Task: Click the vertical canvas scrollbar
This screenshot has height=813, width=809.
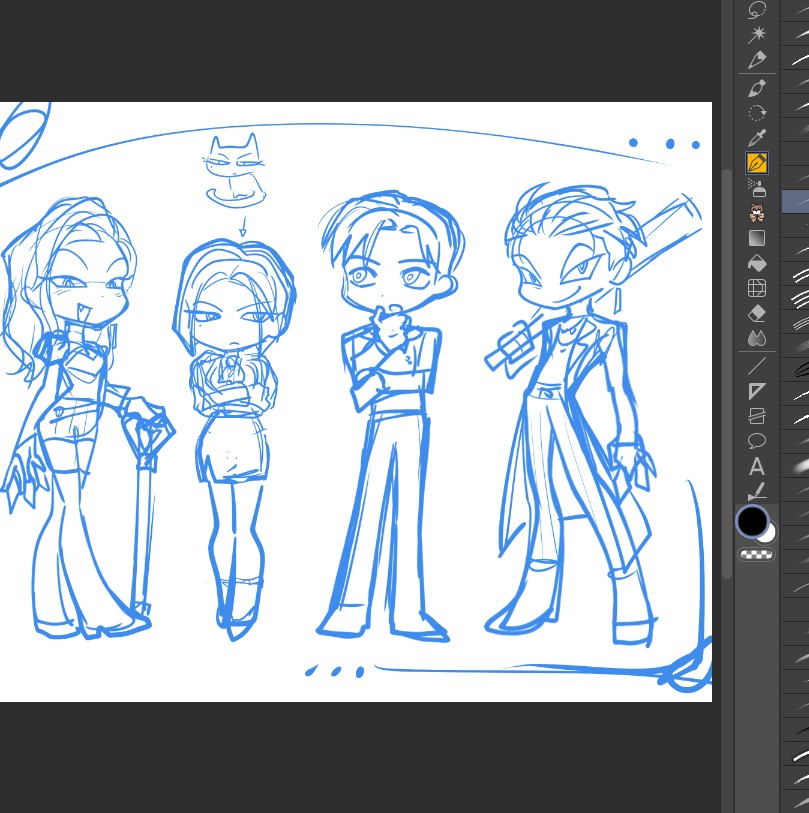Action: [x=727, y=373]
